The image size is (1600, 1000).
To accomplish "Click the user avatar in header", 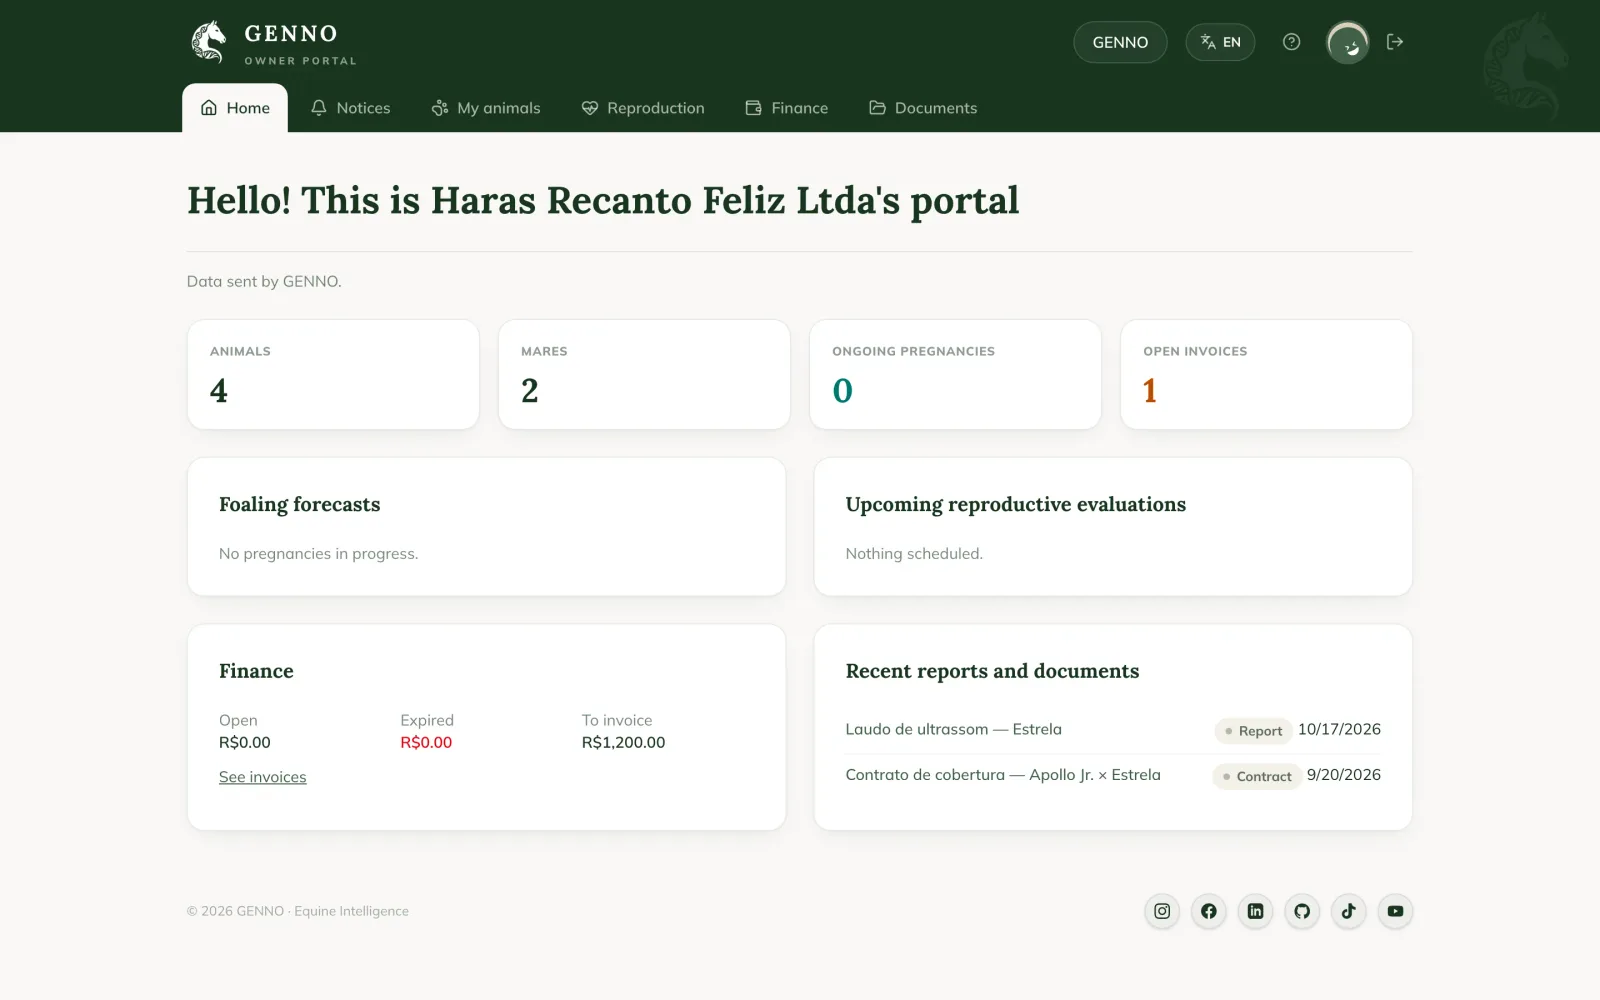I will tap(1348, 42).
